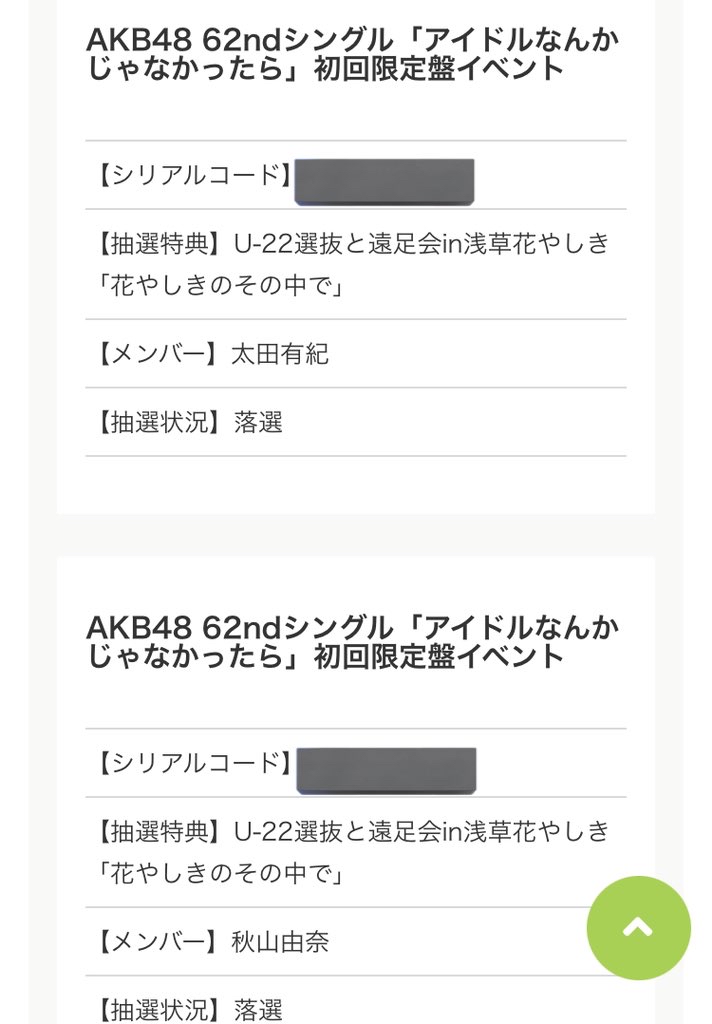Viewport: 712px width, 1024px height.
Task: Select member name 秋山由奈
Action: (280, 942)
